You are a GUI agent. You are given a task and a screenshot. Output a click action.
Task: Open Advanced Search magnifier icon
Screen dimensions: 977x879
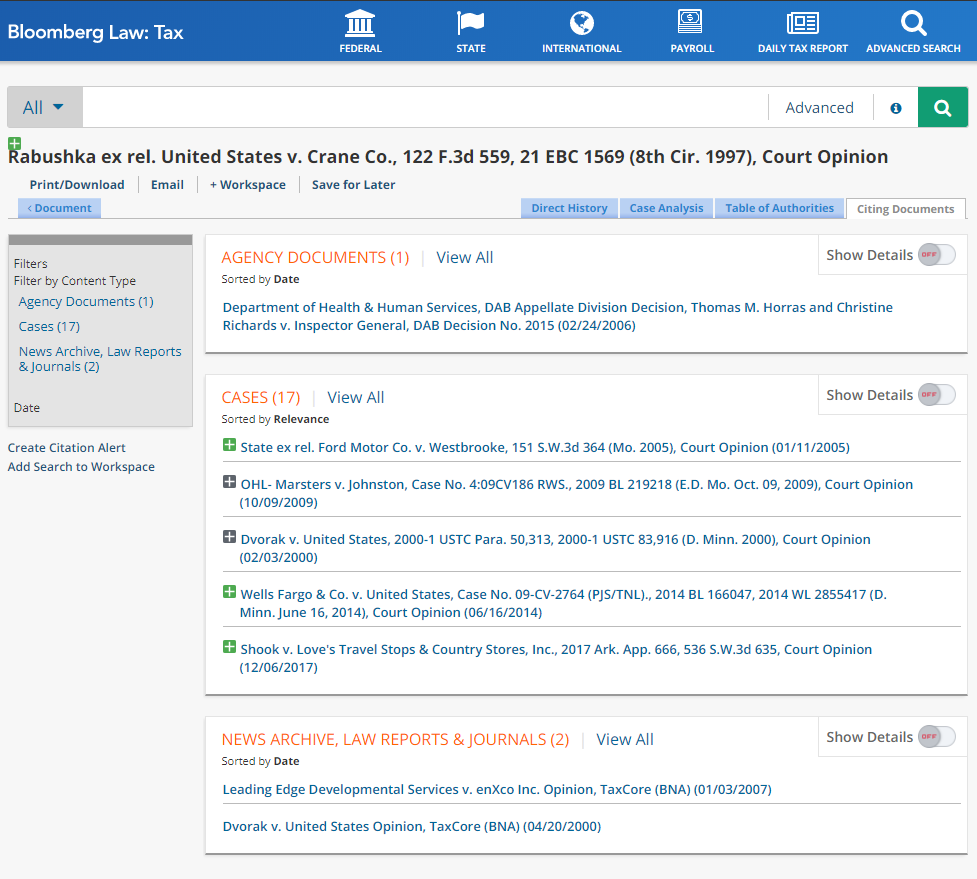click(913, 23)
